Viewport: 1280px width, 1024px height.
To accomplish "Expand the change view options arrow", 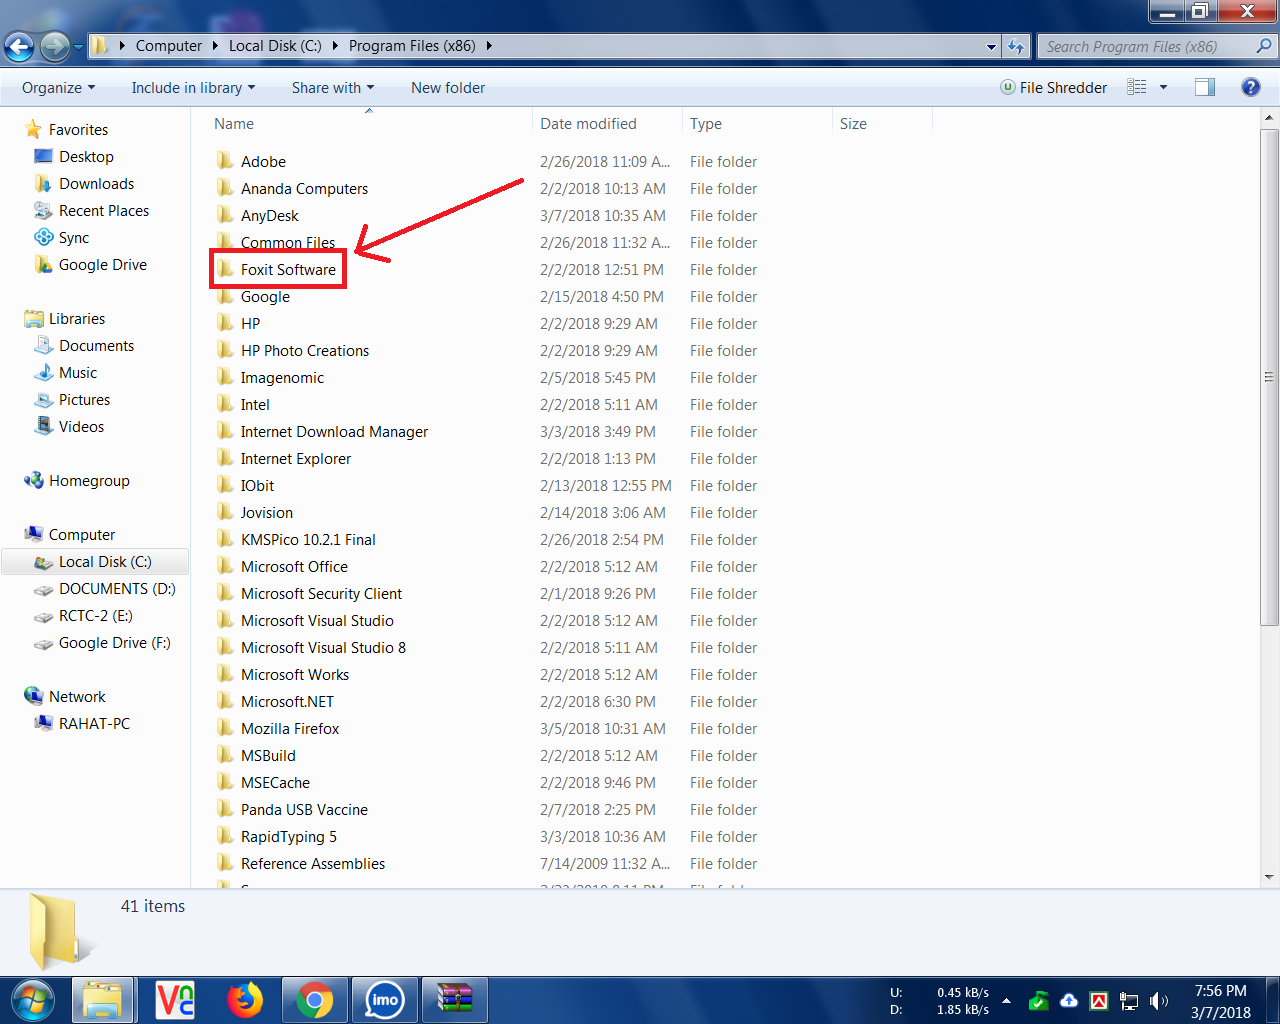I will point(1163,88).
